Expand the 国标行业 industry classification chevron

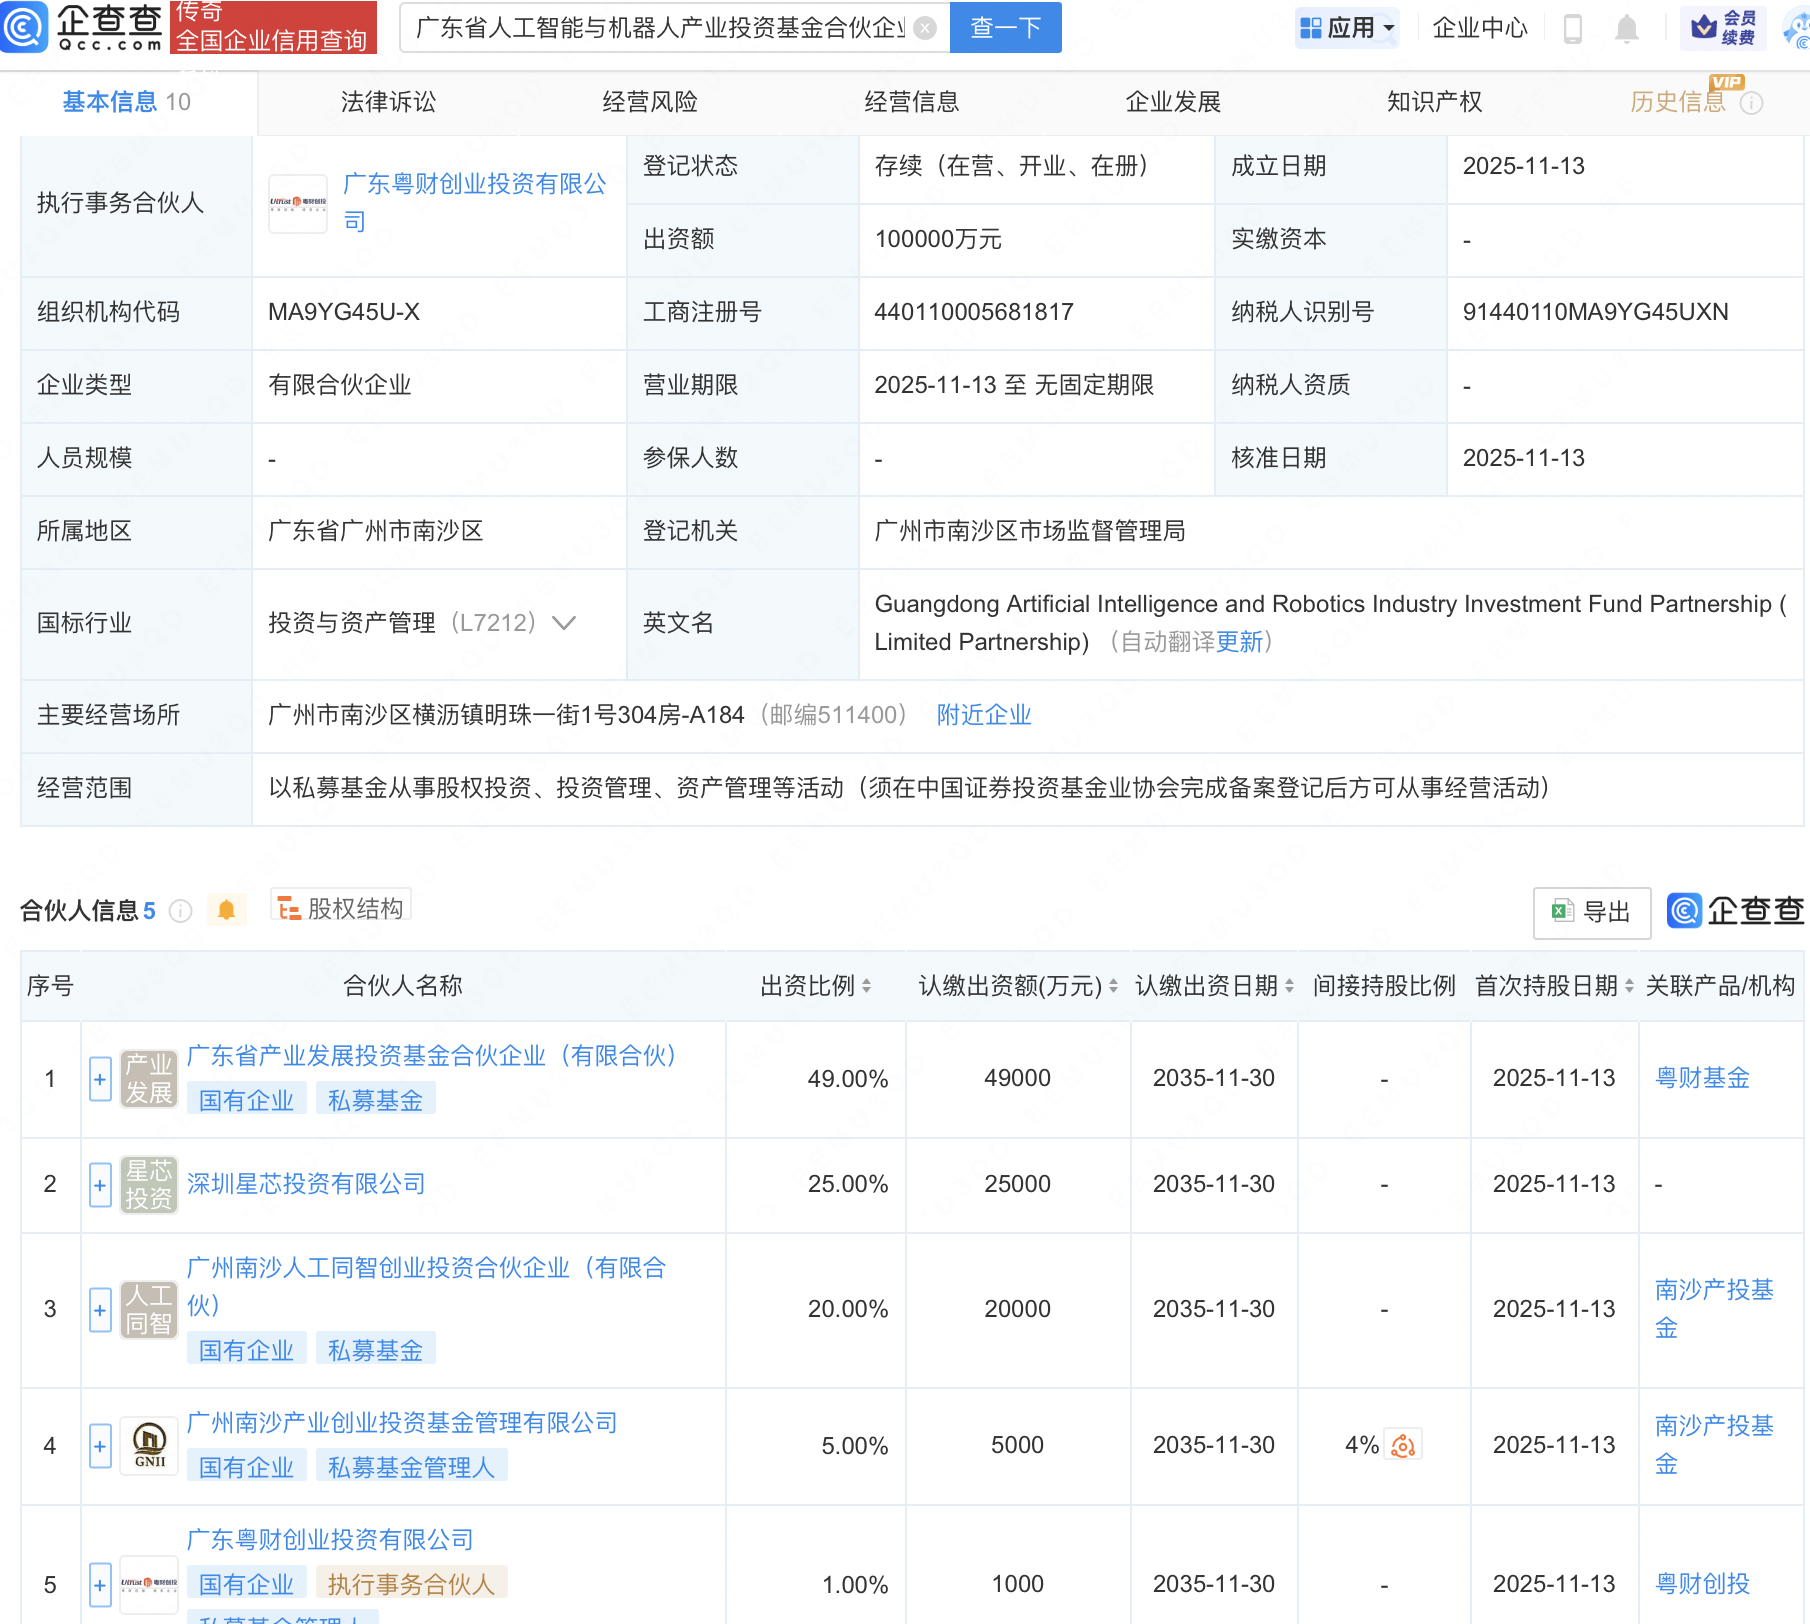point(564,623)
